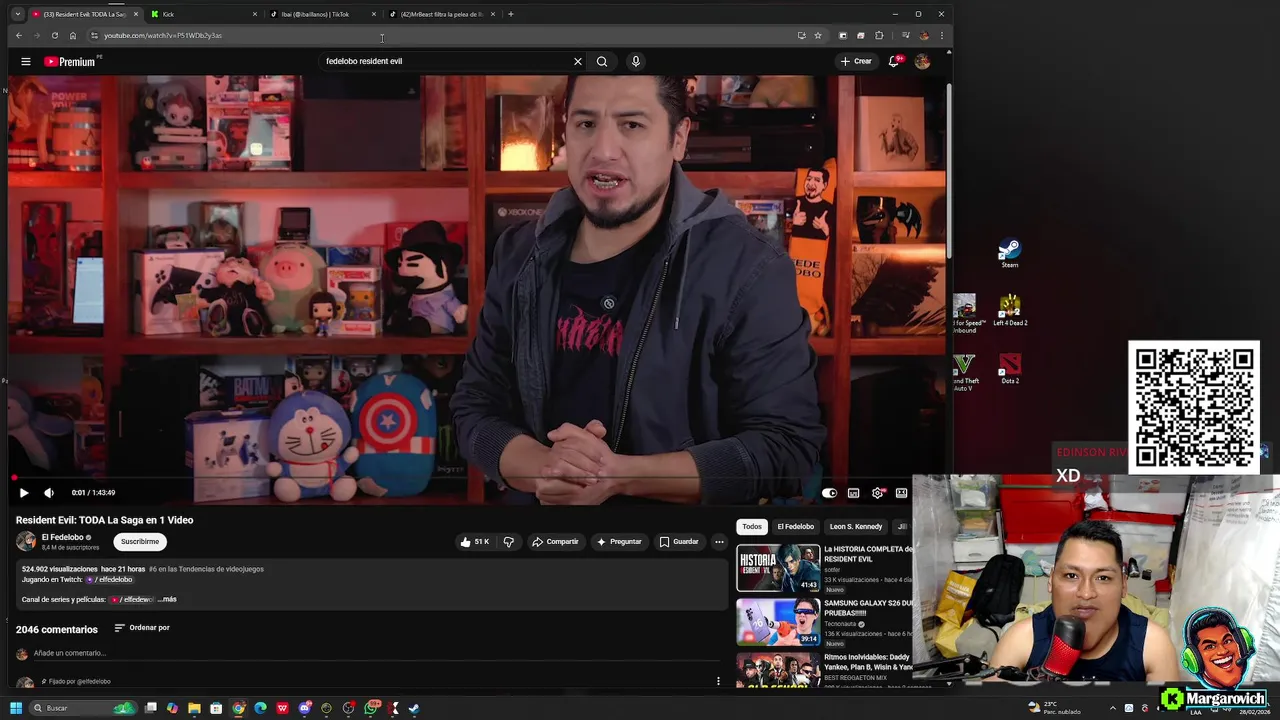Reload the current page
The height and width of the screenshot is (720, 1280).
pos(54,35)
